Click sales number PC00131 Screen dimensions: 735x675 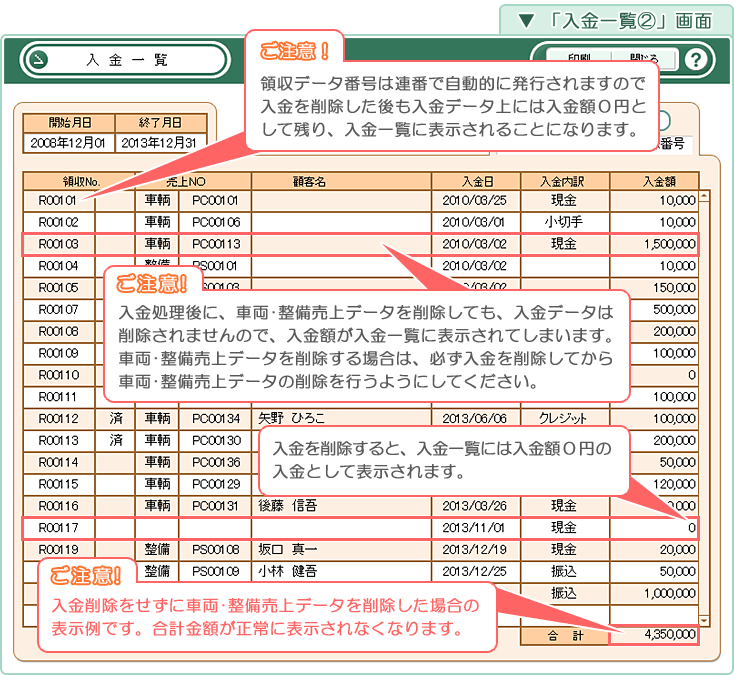(215, 506)
